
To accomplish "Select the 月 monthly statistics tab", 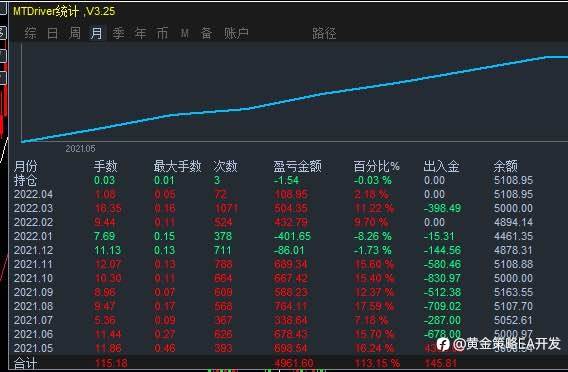I will pyautogui.click(x=97, y=33).
